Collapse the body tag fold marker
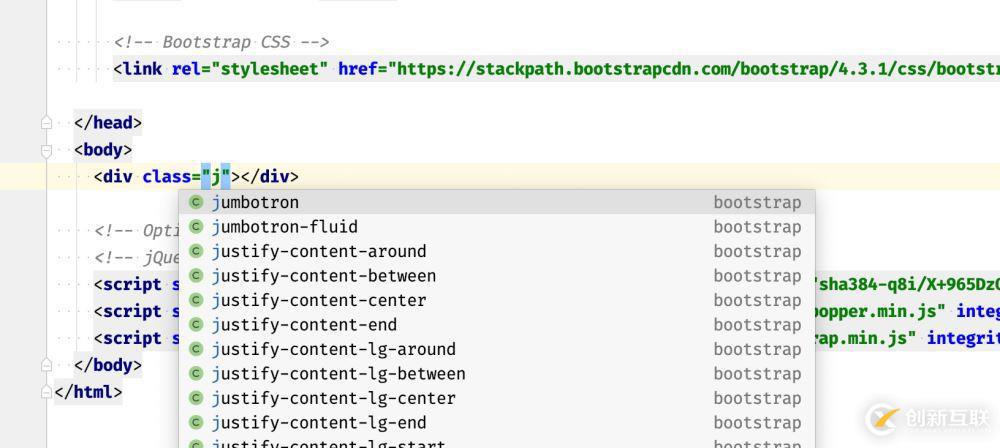 click(x=46, y=151)
